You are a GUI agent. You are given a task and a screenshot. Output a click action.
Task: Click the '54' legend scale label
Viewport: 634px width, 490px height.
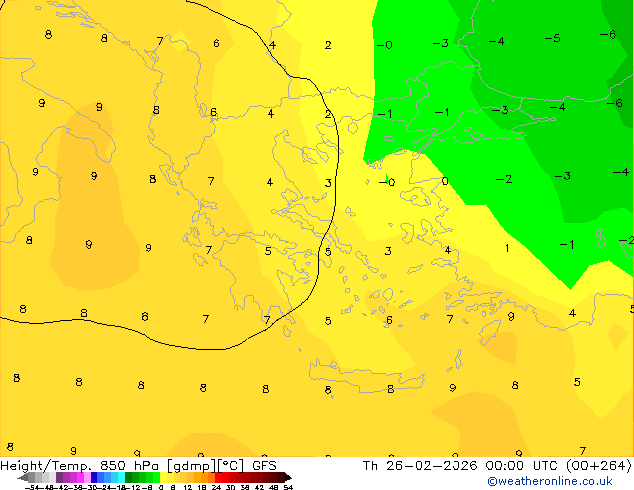(x=288, y=487)
